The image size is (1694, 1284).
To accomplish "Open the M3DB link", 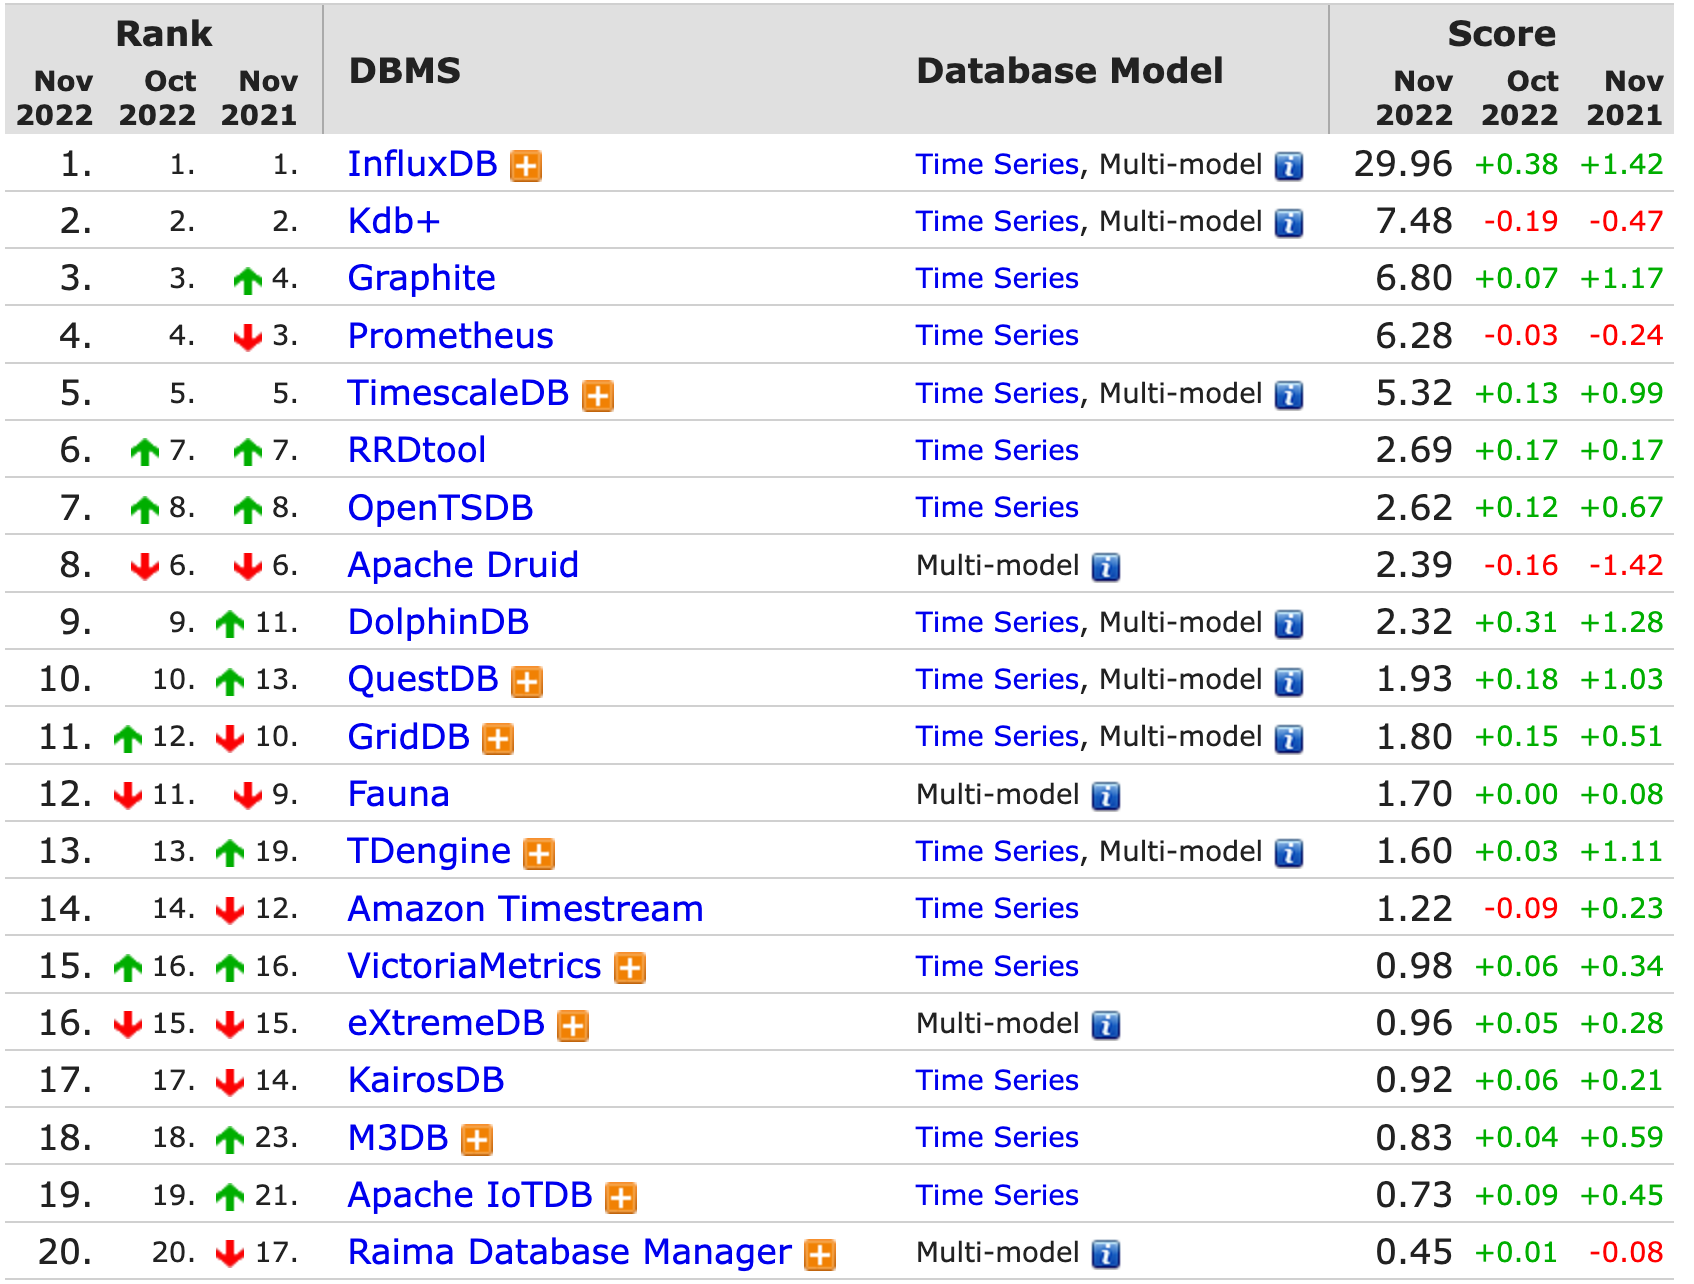I will pos(398,1138).
